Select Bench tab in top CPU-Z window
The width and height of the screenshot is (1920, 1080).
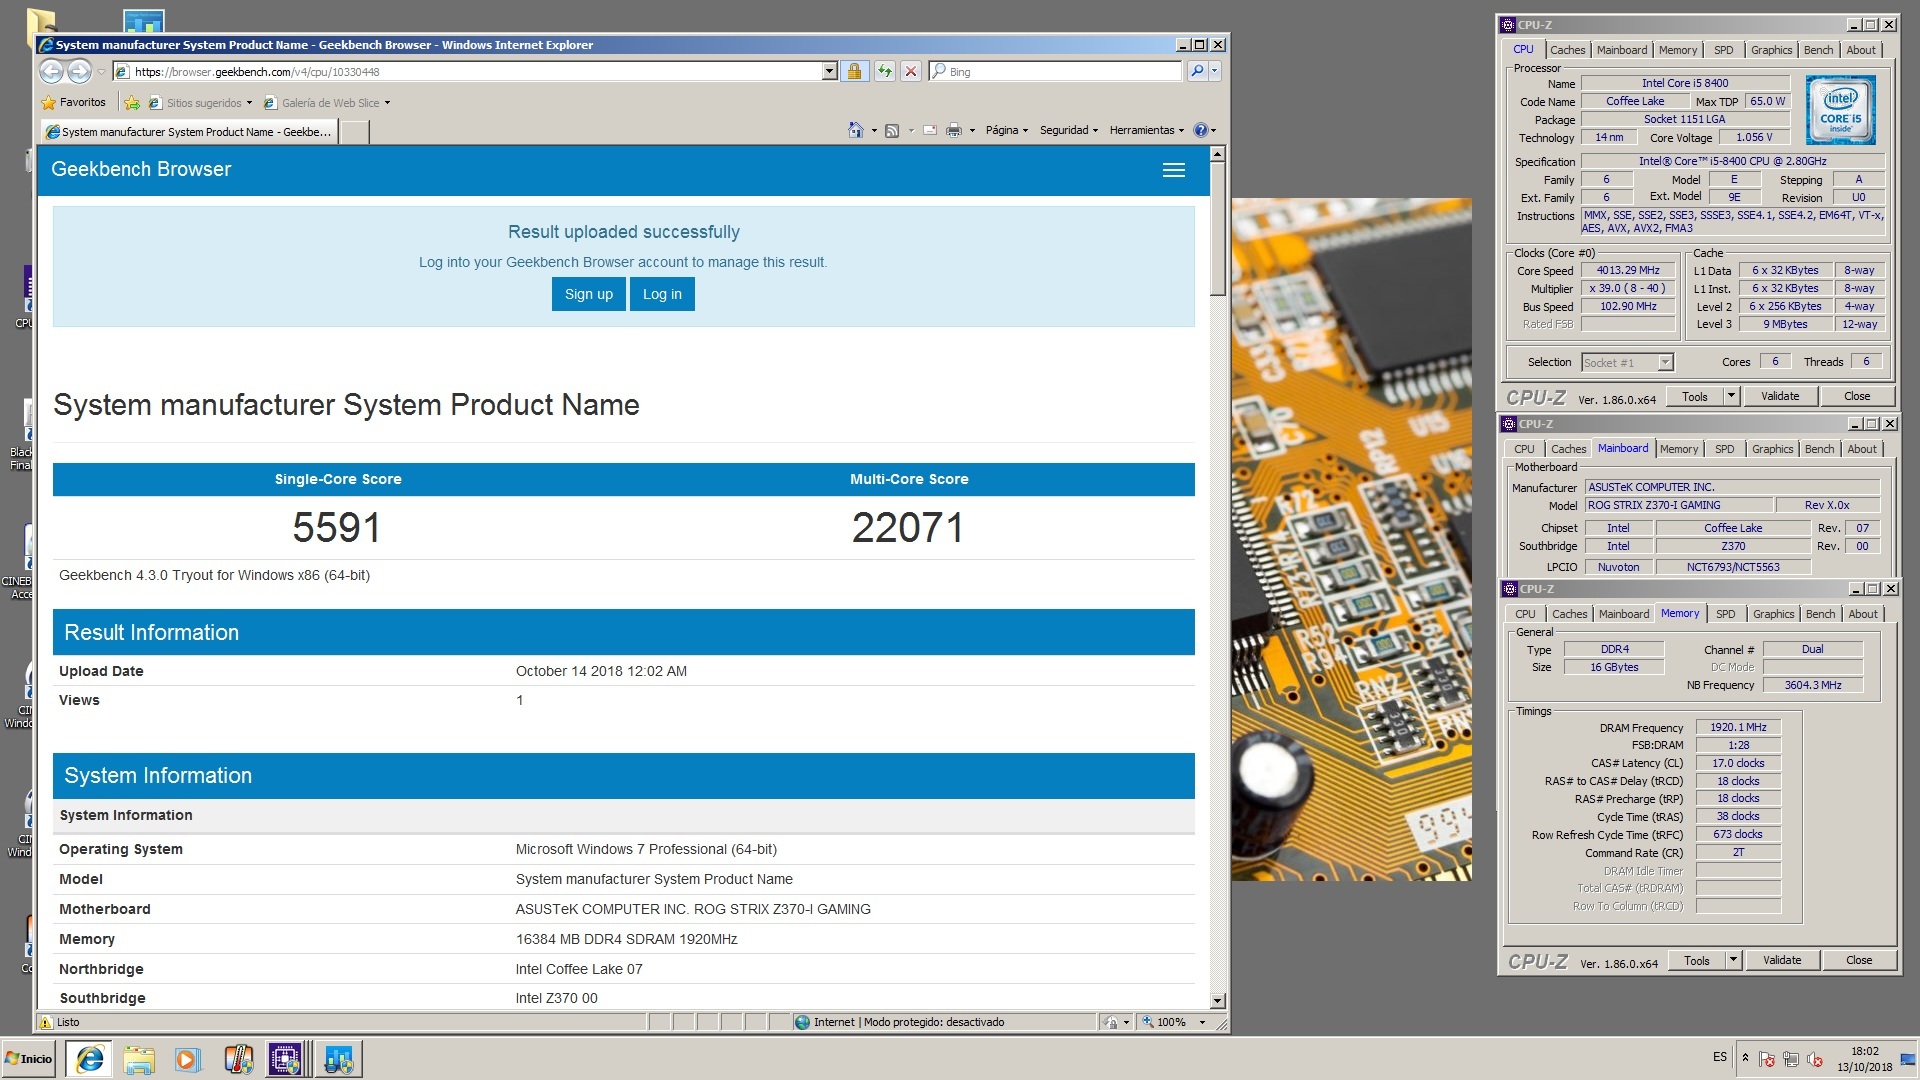[x=1818, y=50]
